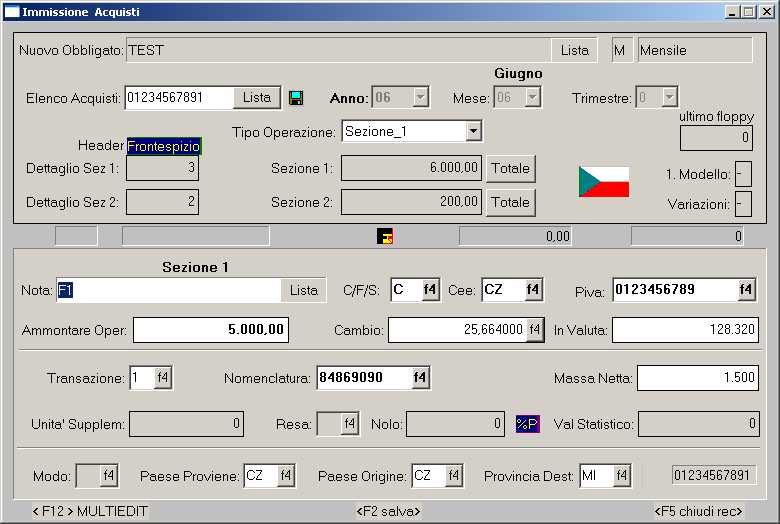780x524 pixels.
Task: Click the f4 lookup button beside Piva field
Action: click(x=746, y=290)
